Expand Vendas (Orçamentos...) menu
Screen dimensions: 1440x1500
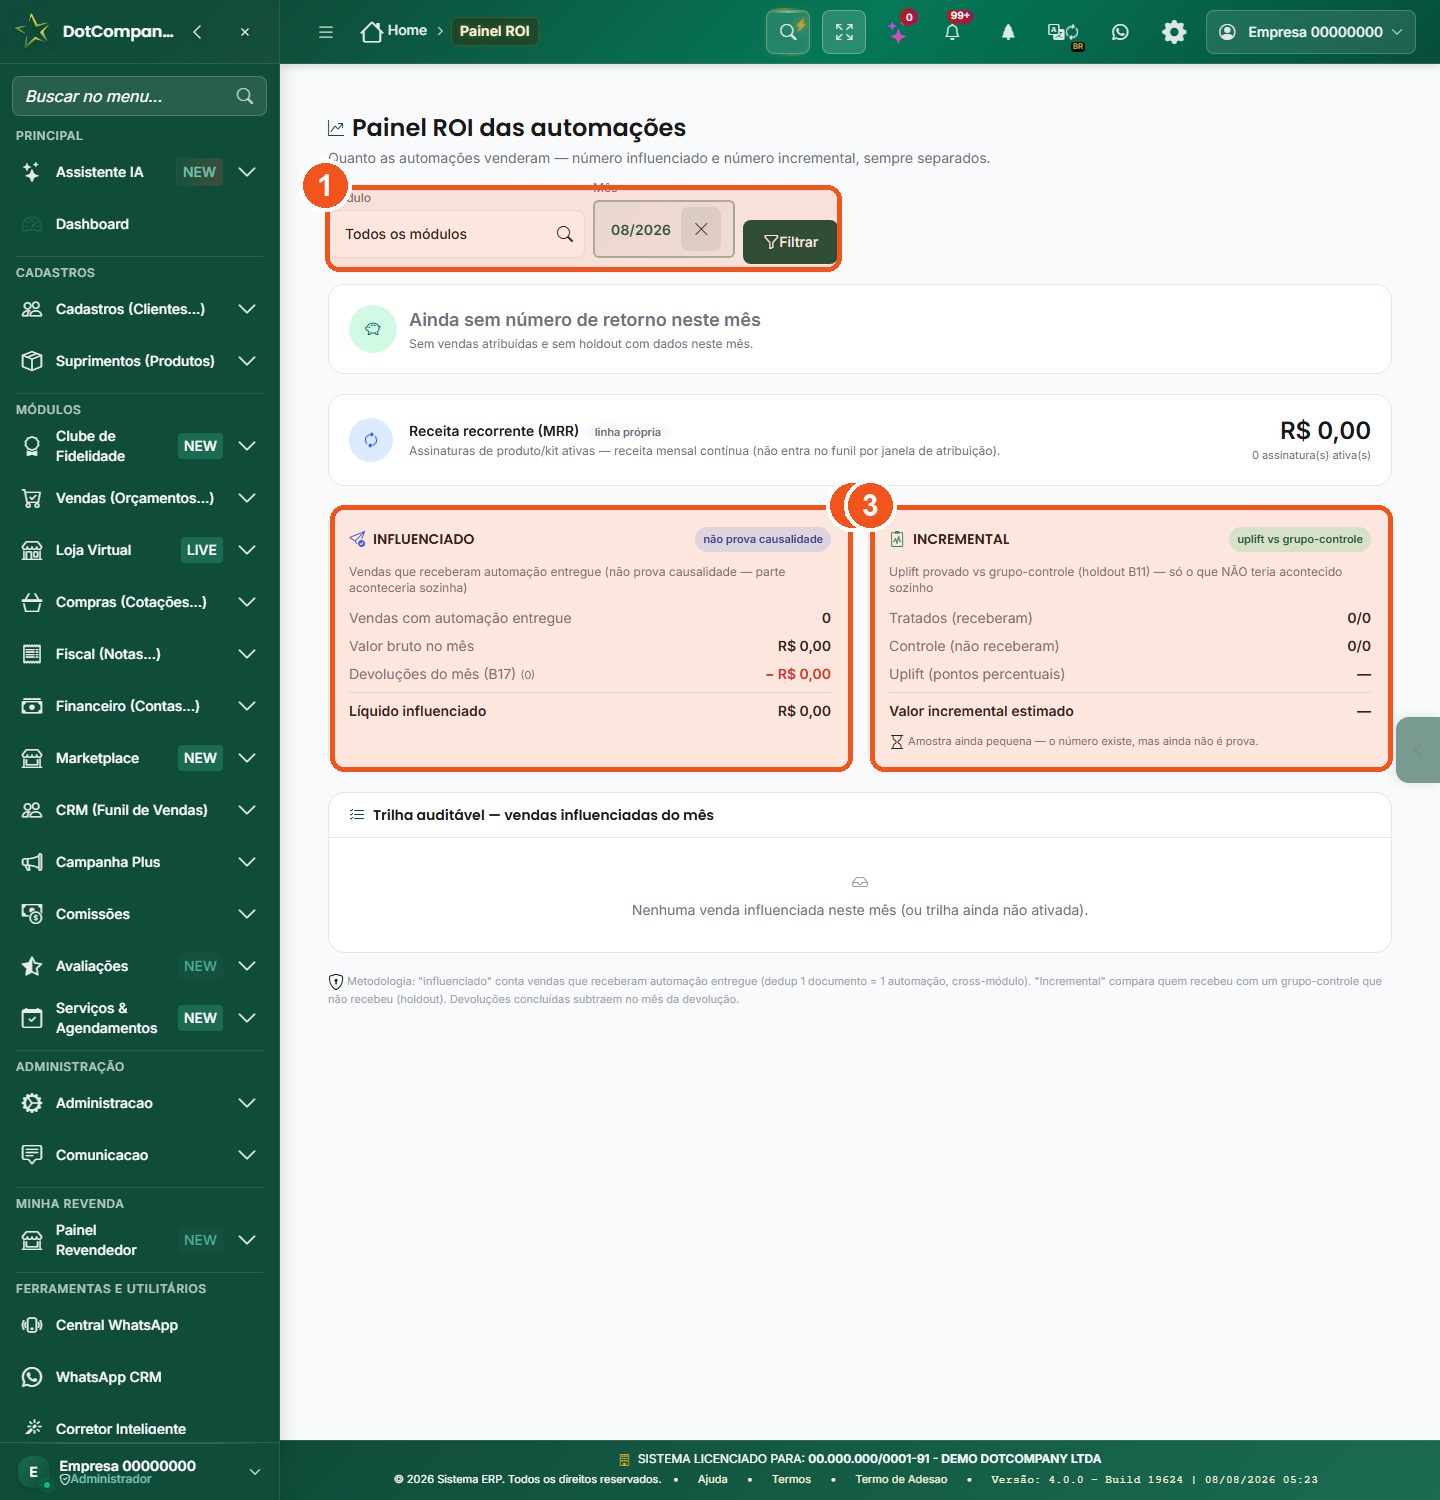(139, 498)
